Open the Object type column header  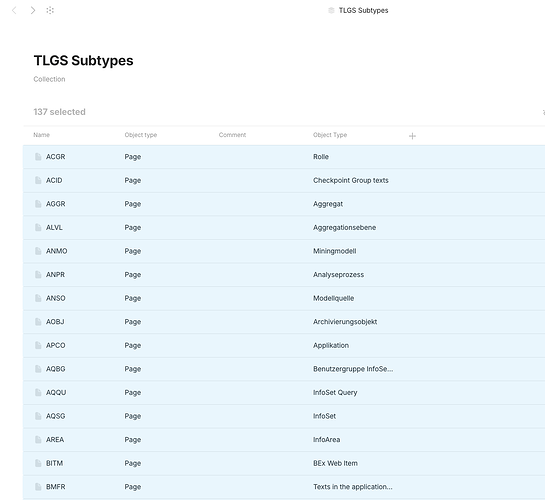141,135
